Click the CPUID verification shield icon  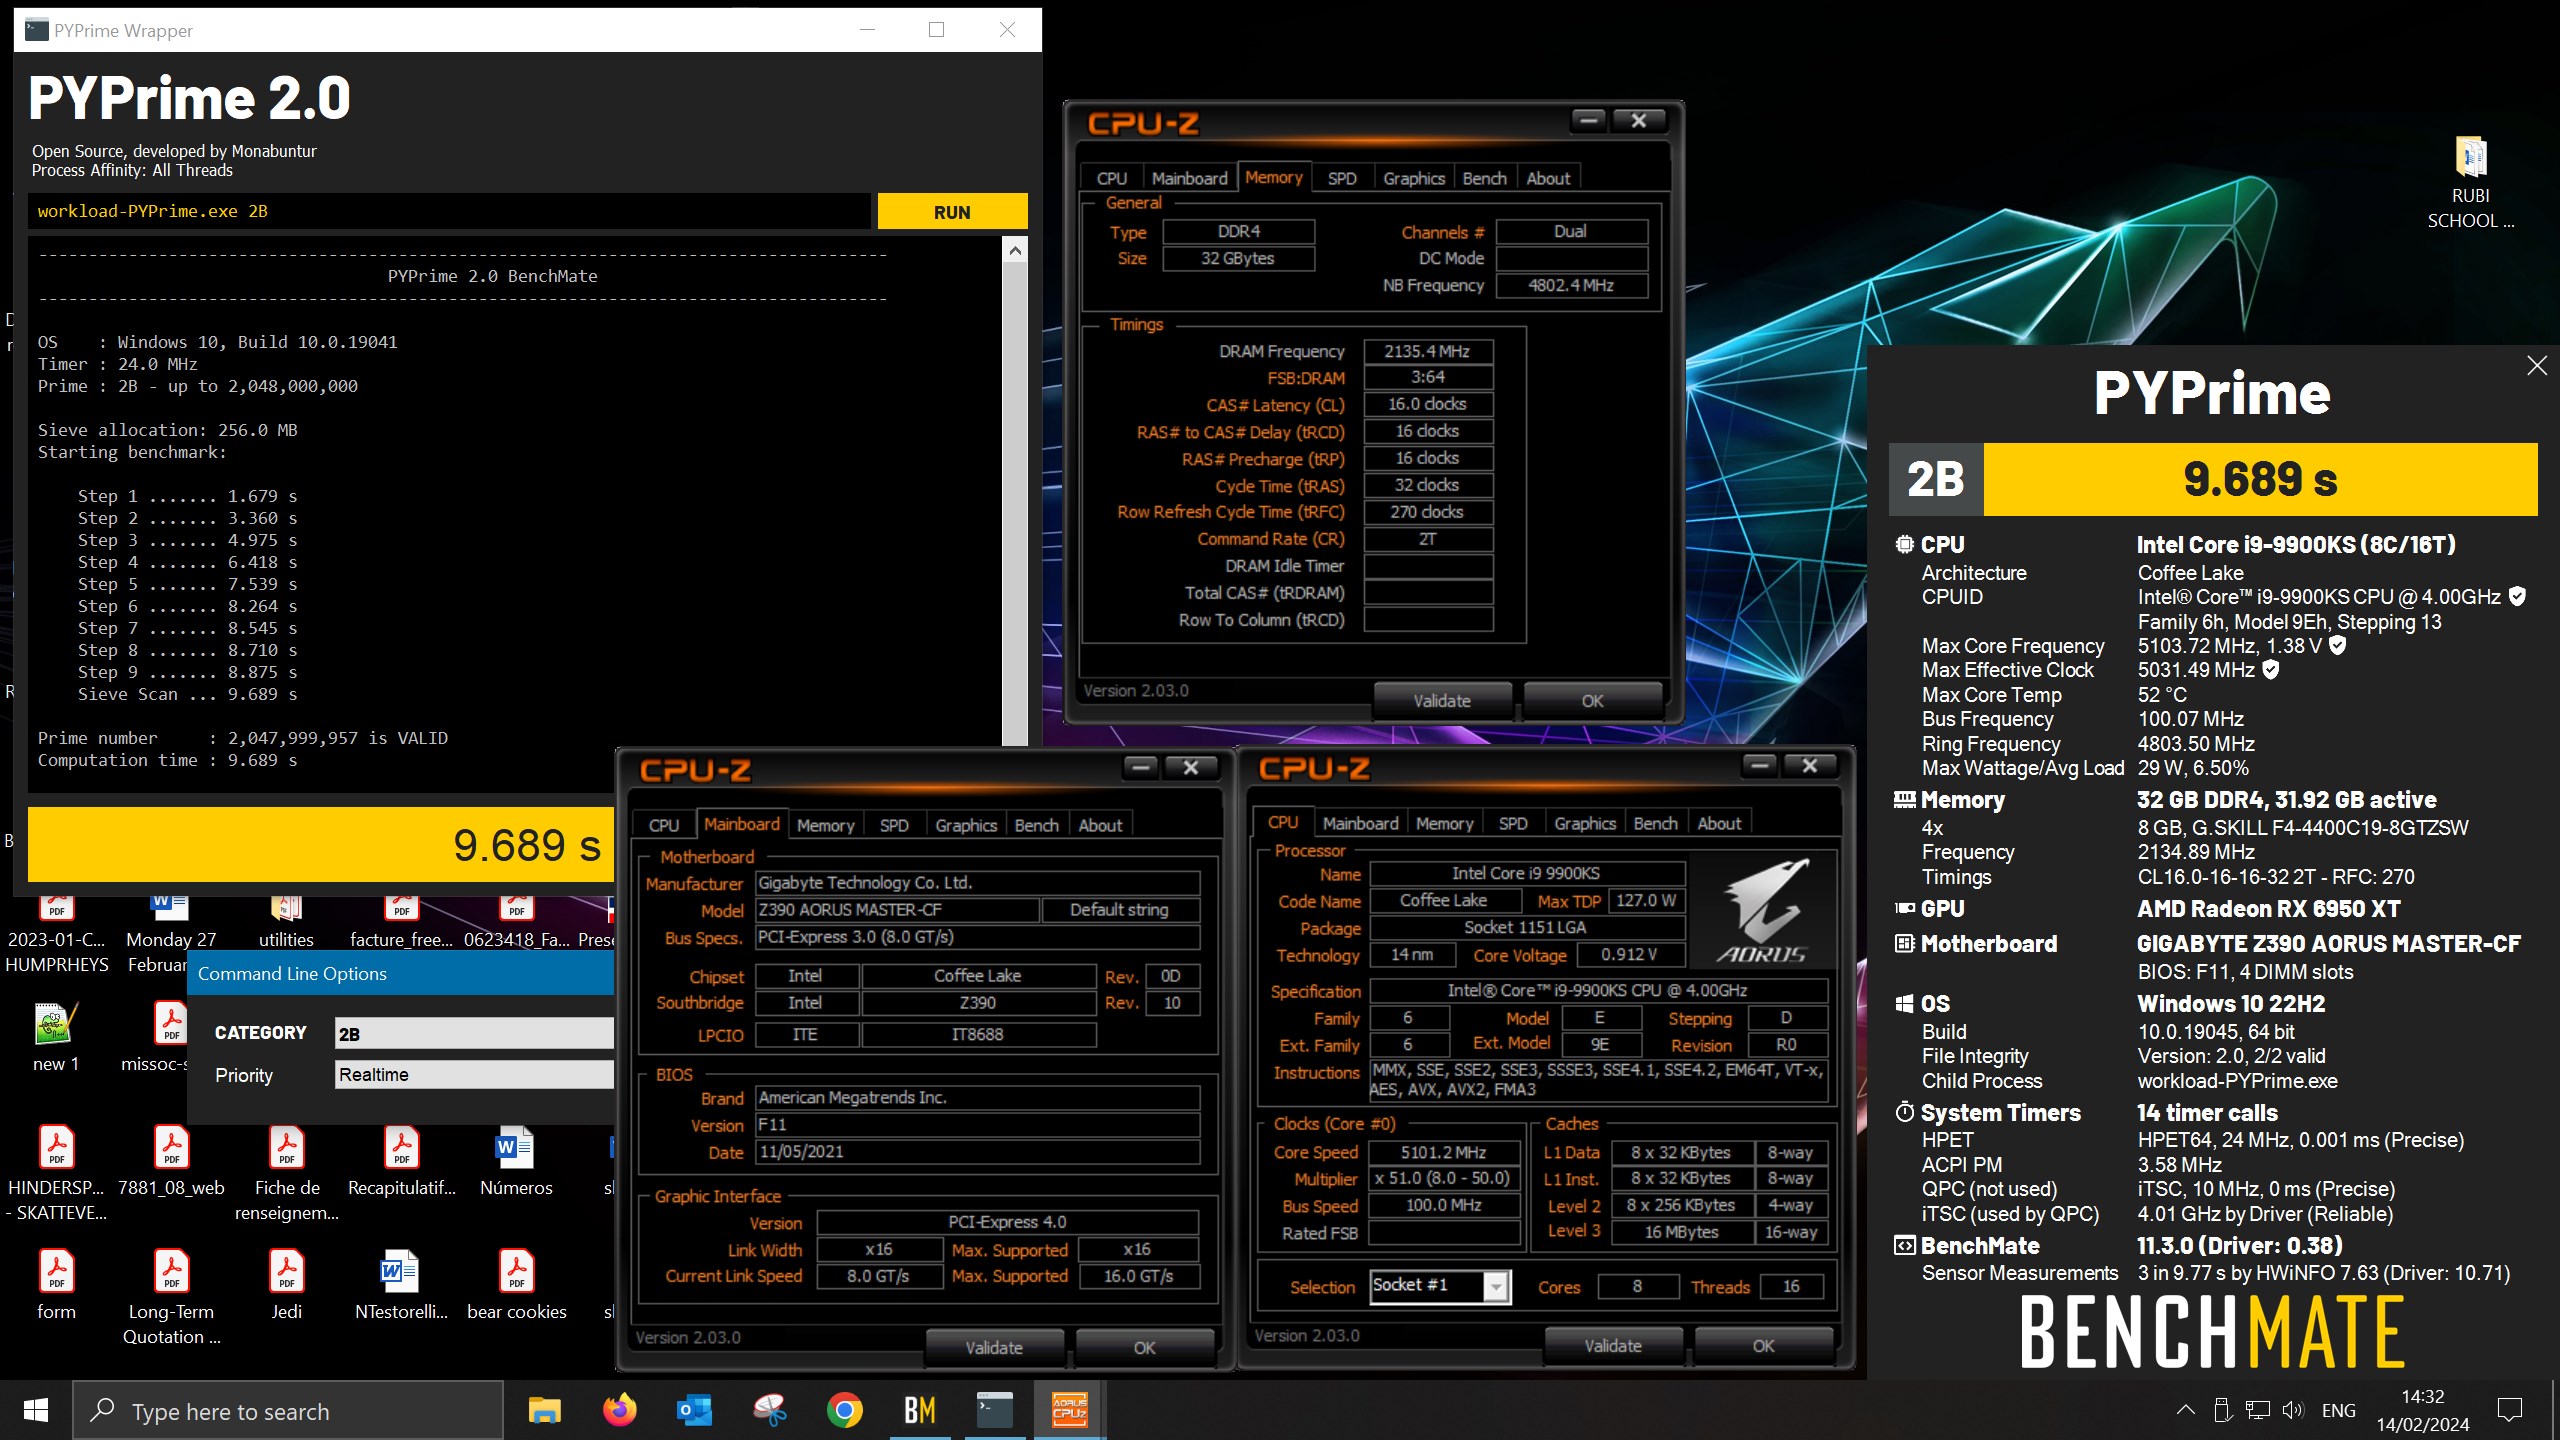point(2518,597)
